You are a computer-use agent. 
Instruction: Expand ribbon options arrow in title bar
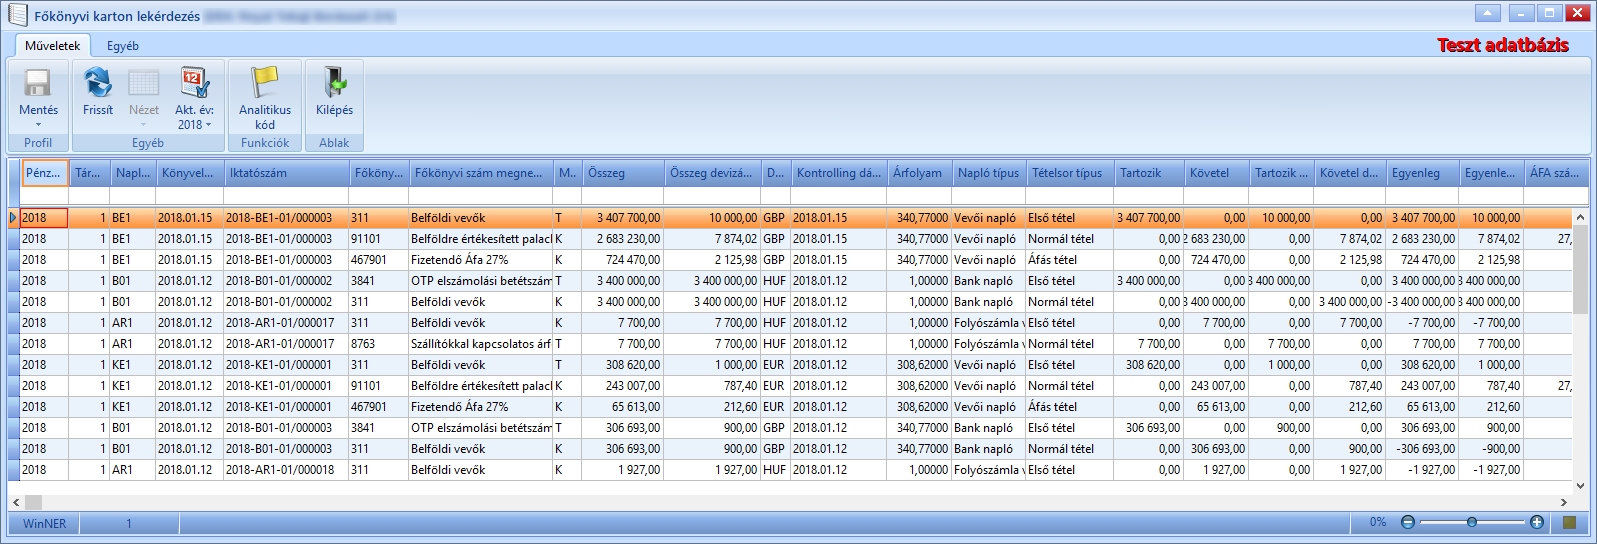[x=1488, y=13]
